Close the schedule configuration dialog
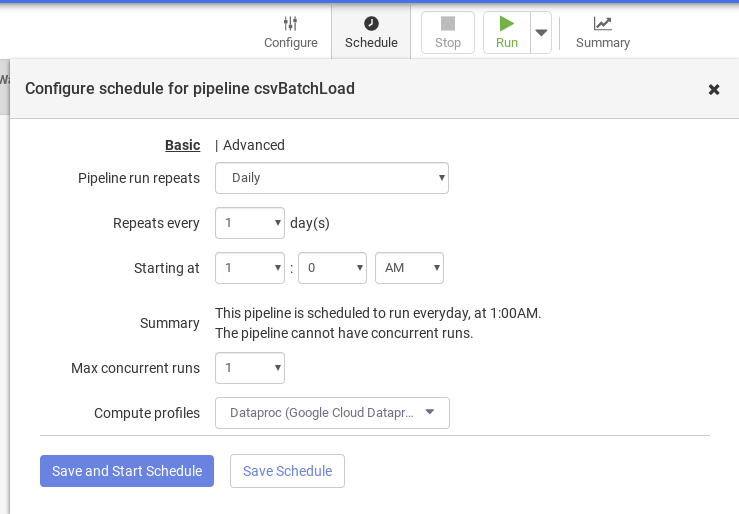 tap(714, 89)
